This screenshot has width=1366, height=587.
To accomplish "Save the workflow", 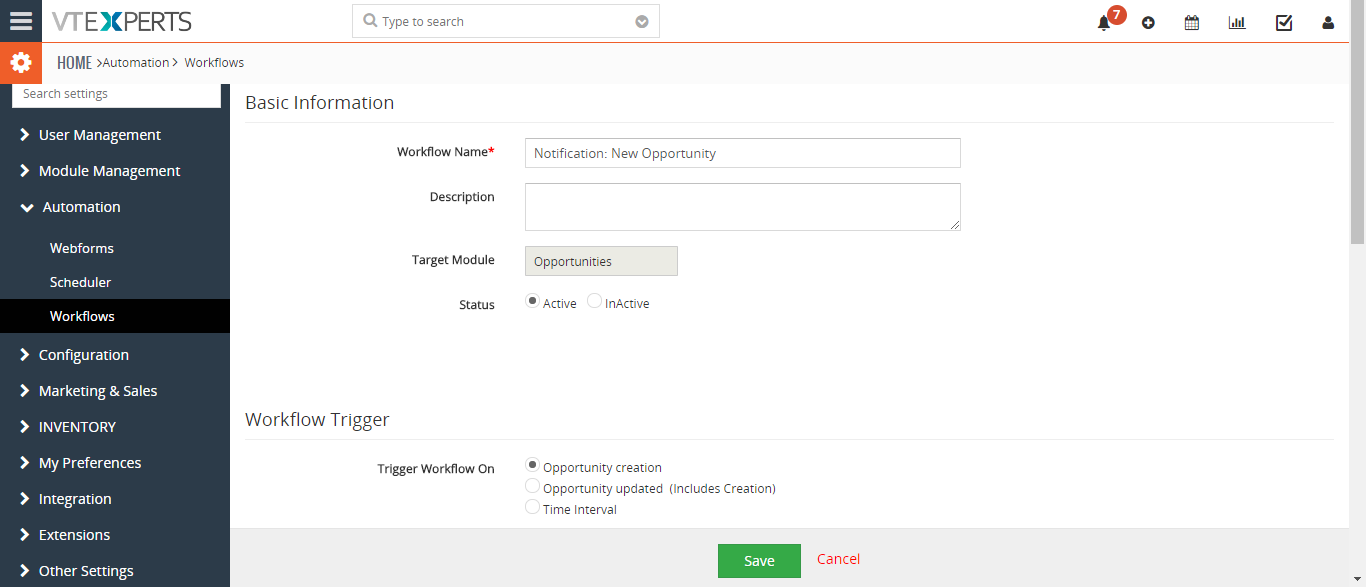I will [759, 561].
